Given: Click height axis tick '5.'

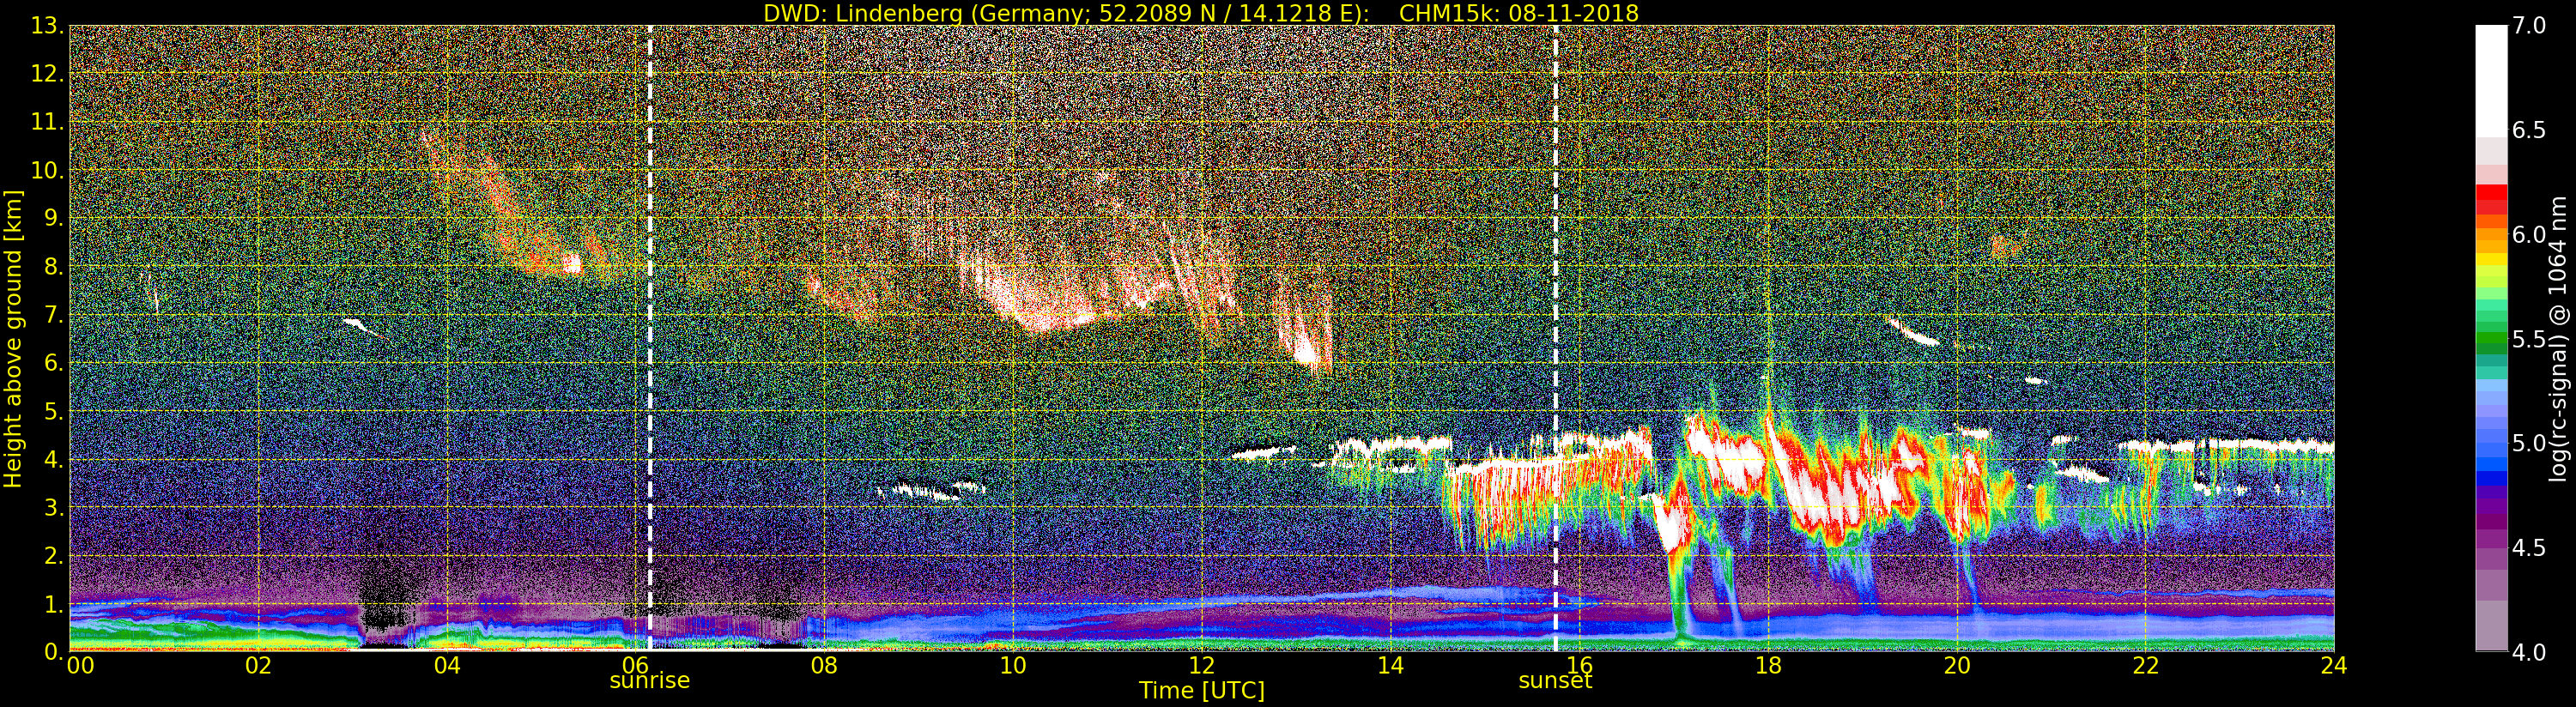Looking at the screenshot, I should point(53,411).
